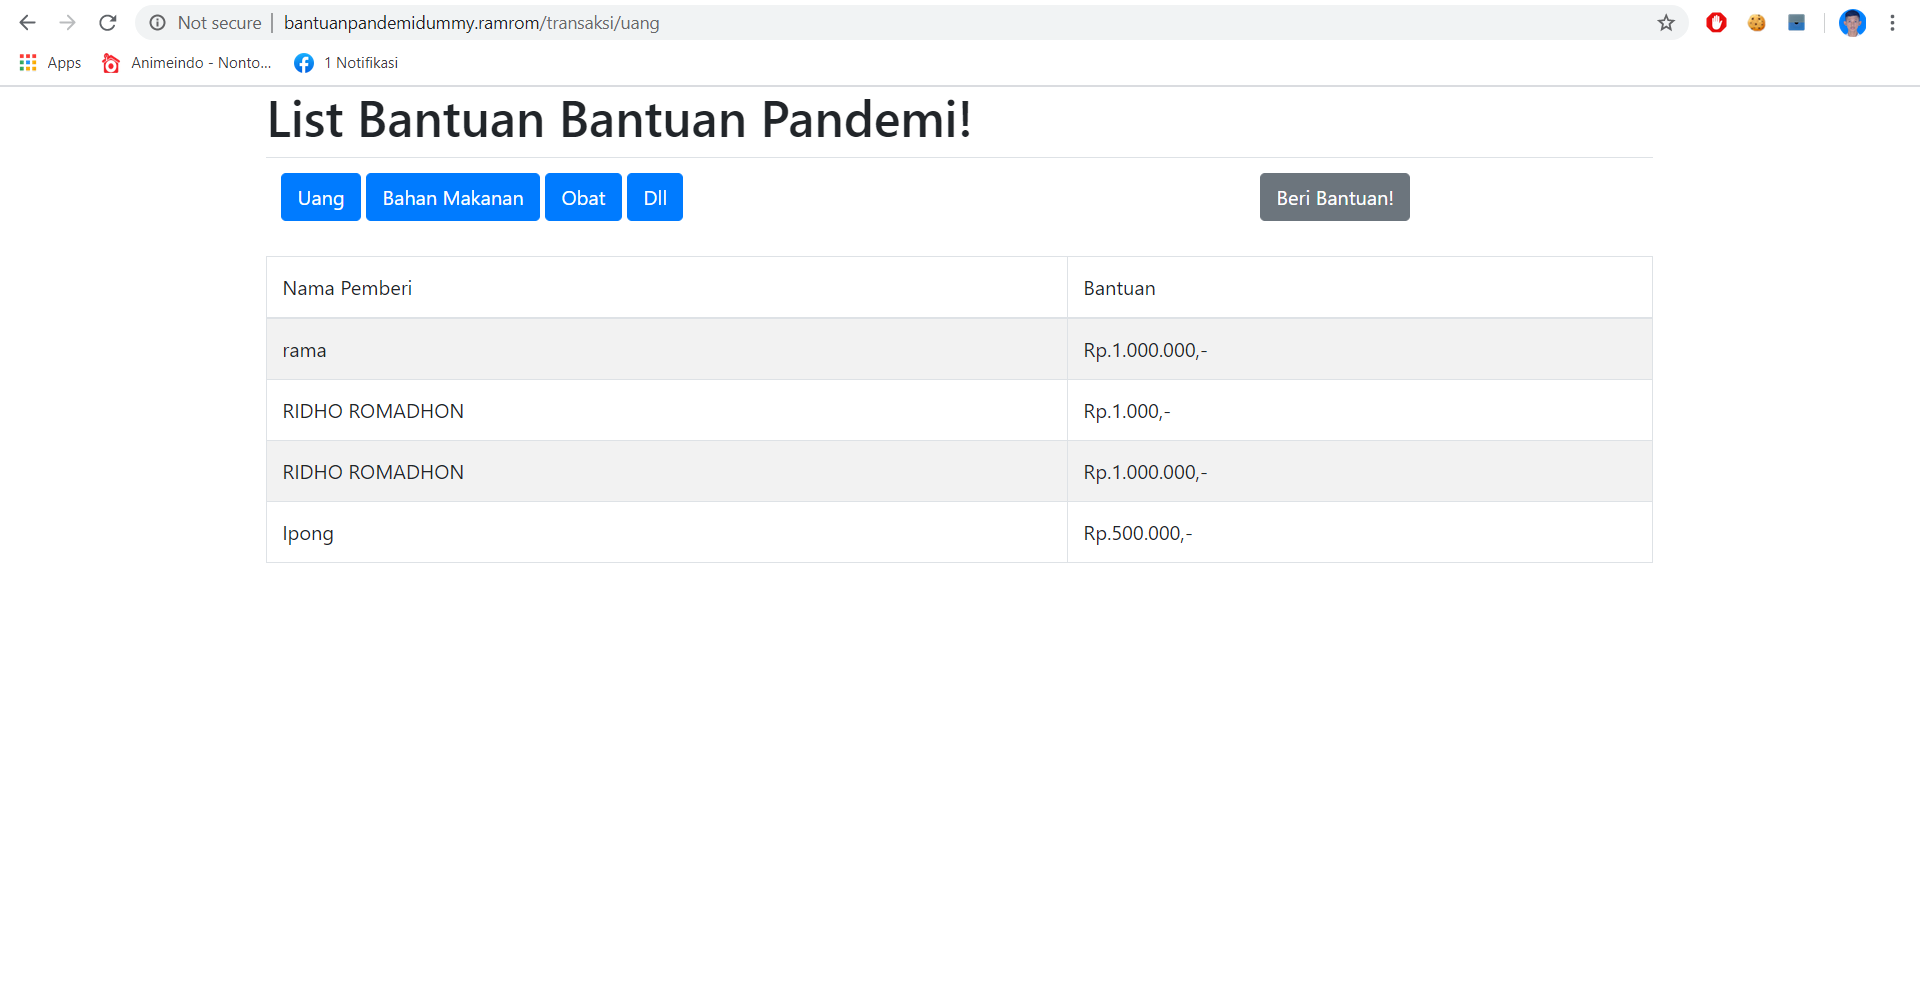Screen dimensions: 1920x986
Task: Open the Google Apps launcher grid
Action: coord(27,62)
